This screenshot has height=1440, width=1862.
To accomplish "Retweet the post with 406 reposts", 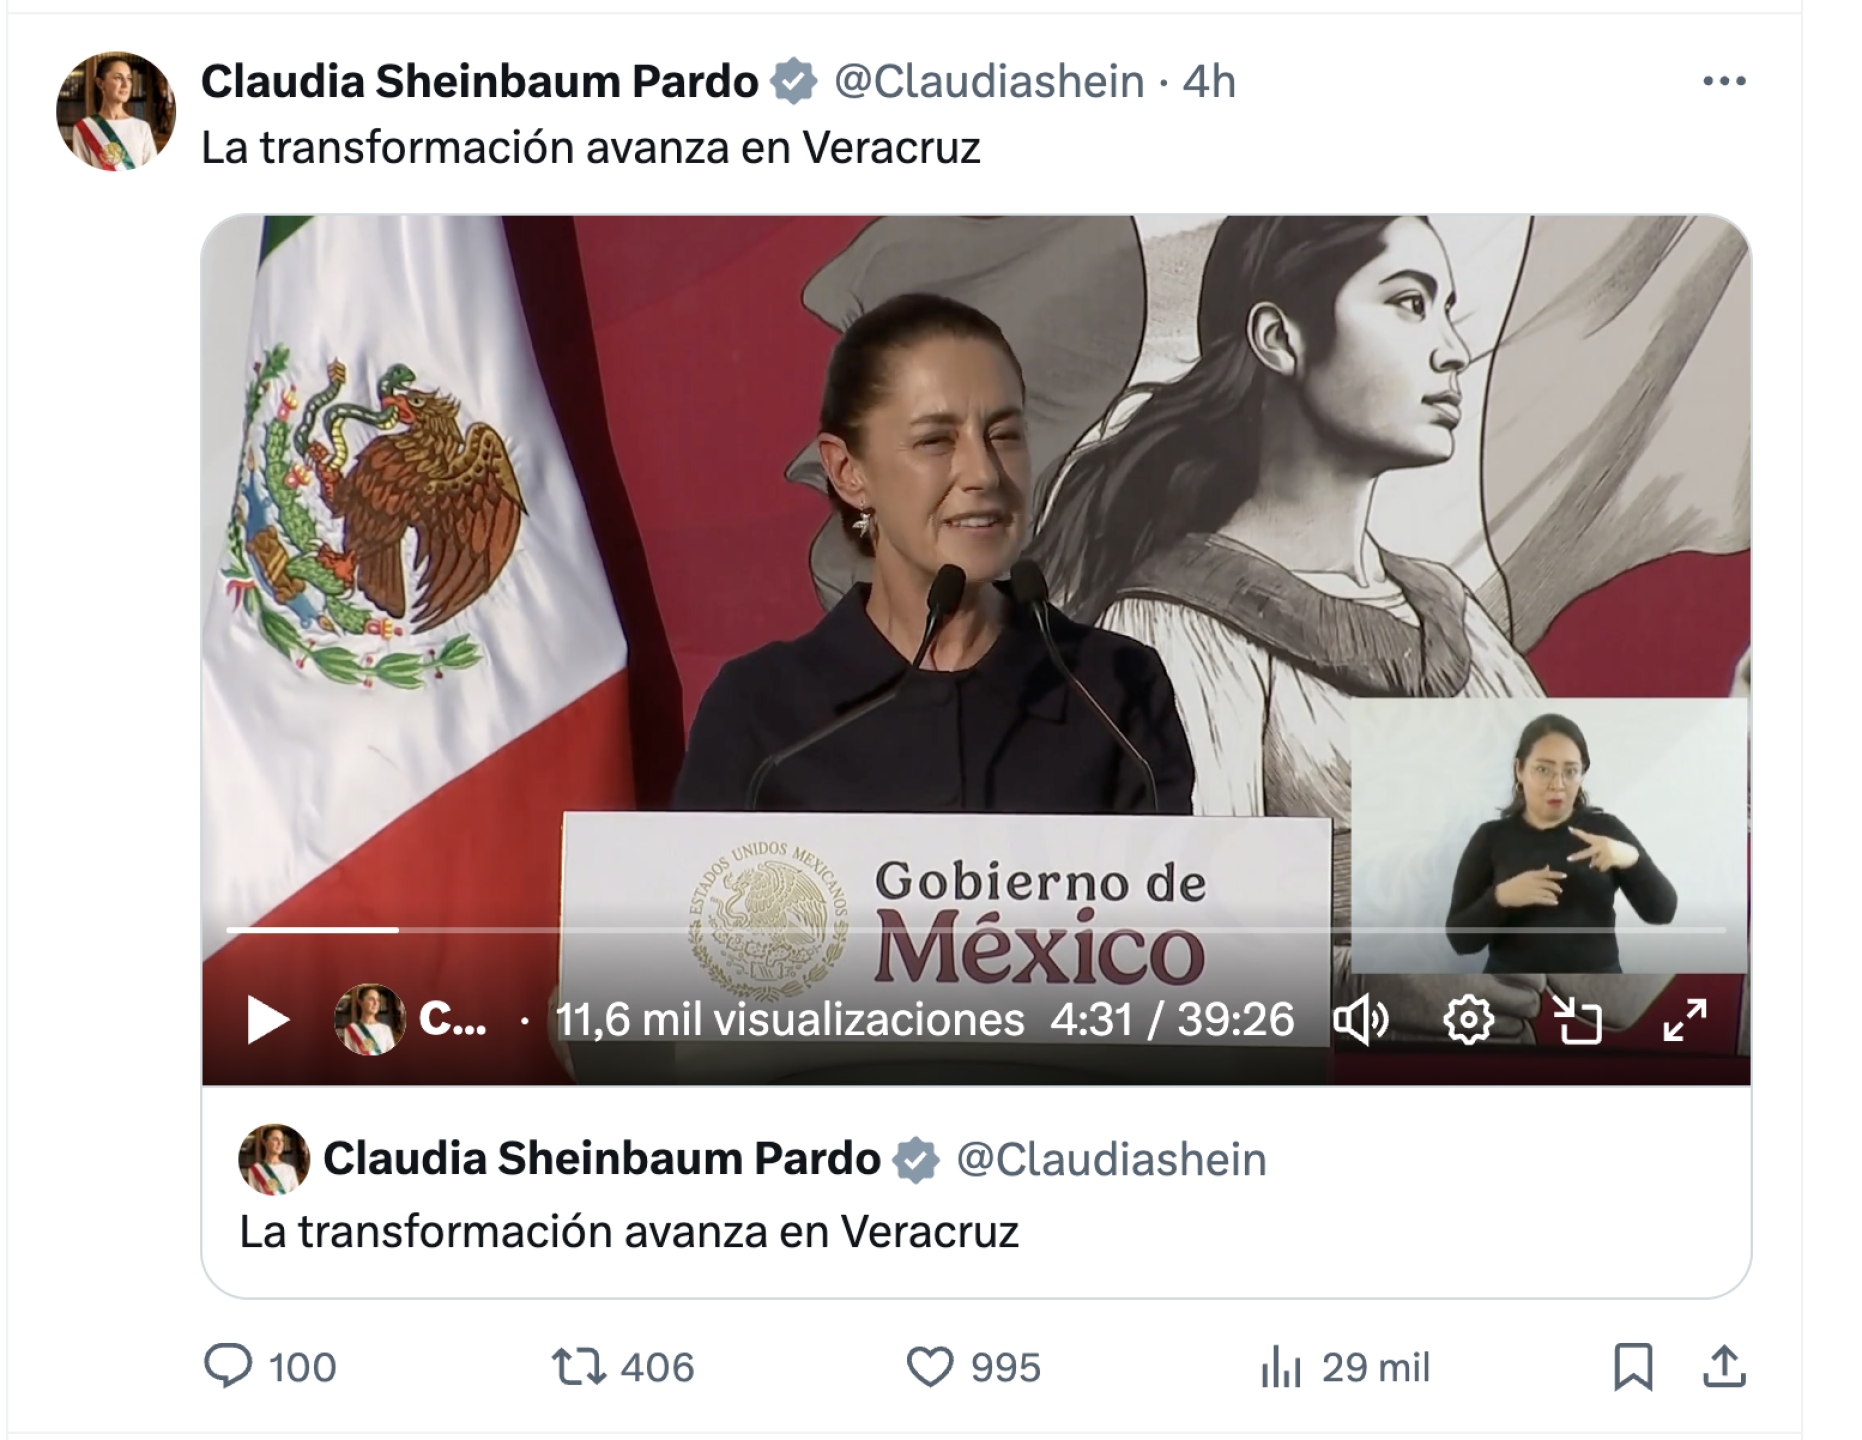I will point(623,1366).
